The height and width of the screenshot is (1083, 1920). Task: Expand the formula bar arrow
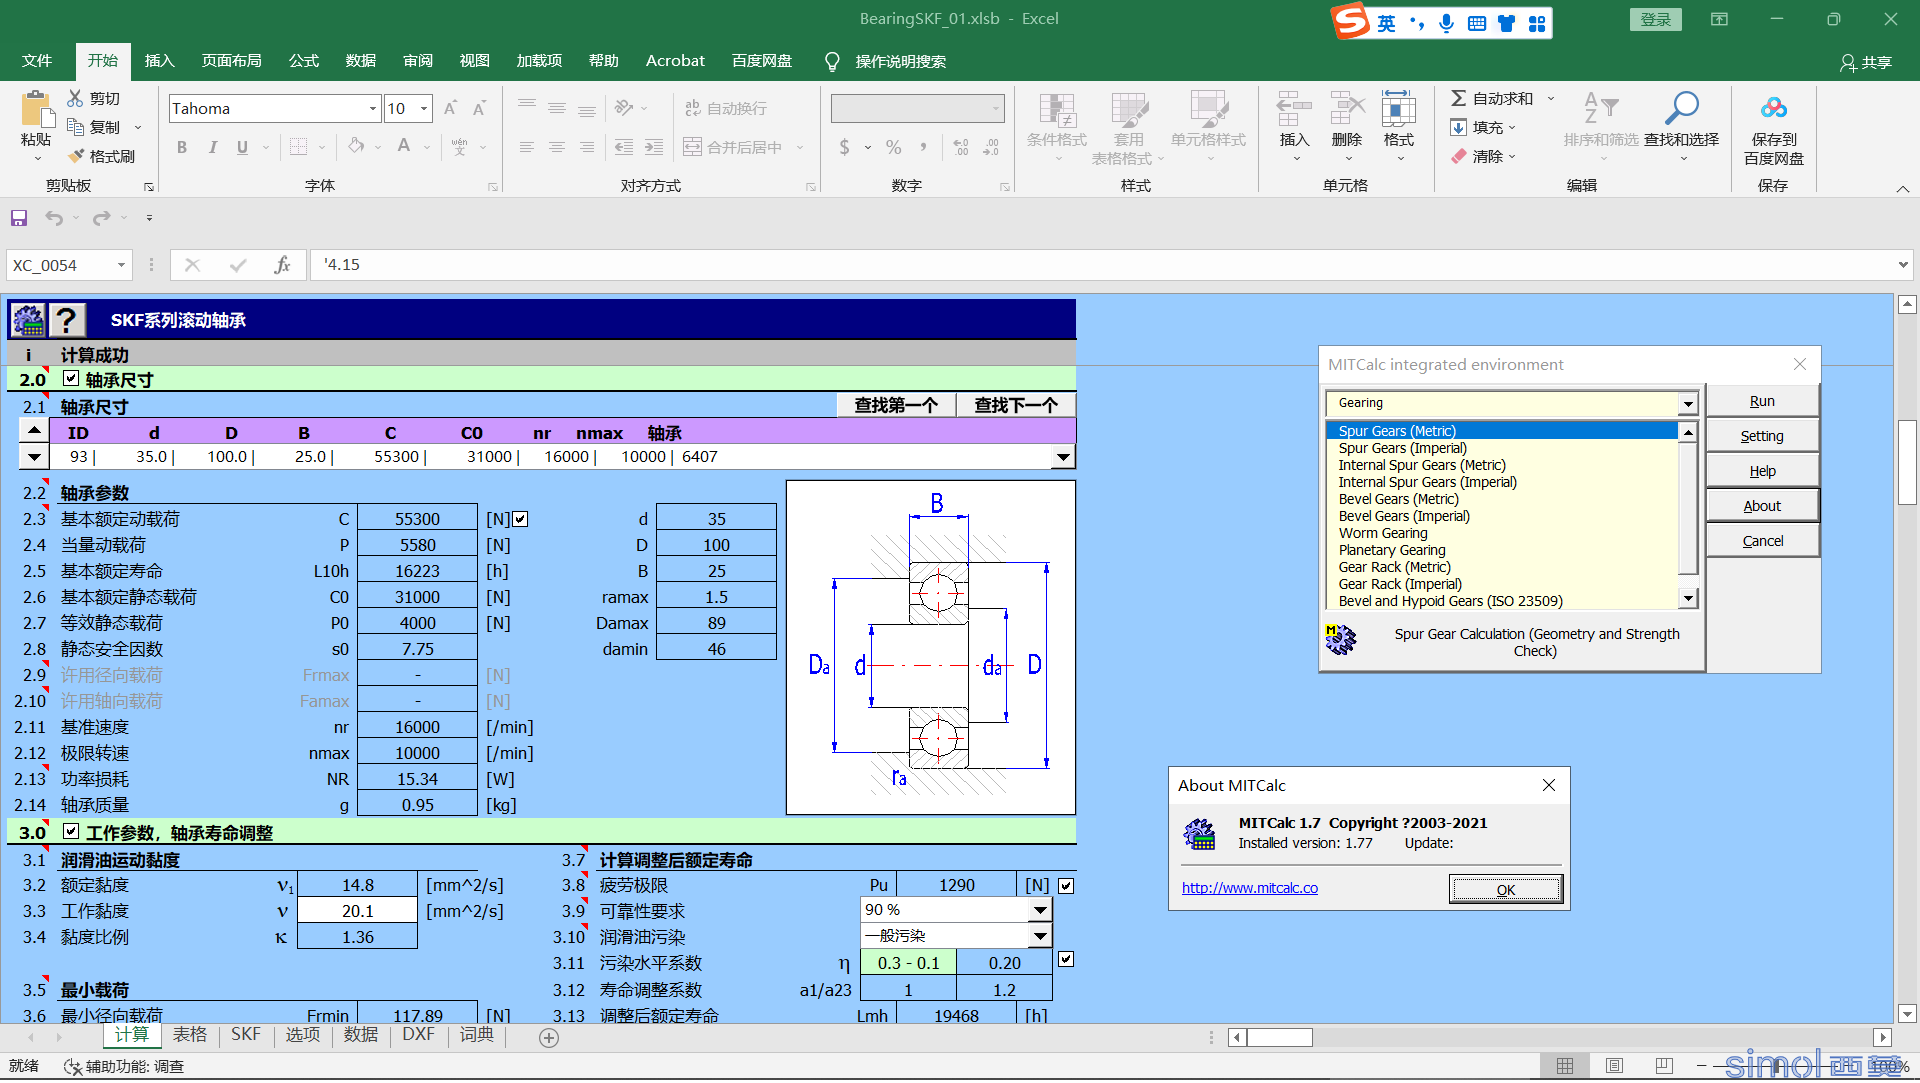[1902, 265]
